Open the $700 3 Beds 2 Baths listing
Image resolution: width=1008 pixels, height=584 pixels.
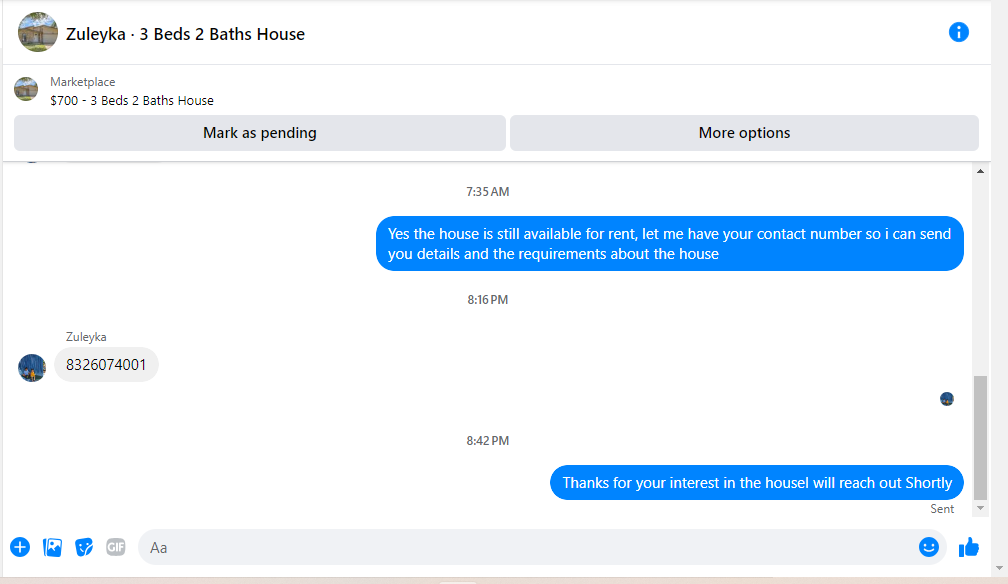tap(132, 100)
